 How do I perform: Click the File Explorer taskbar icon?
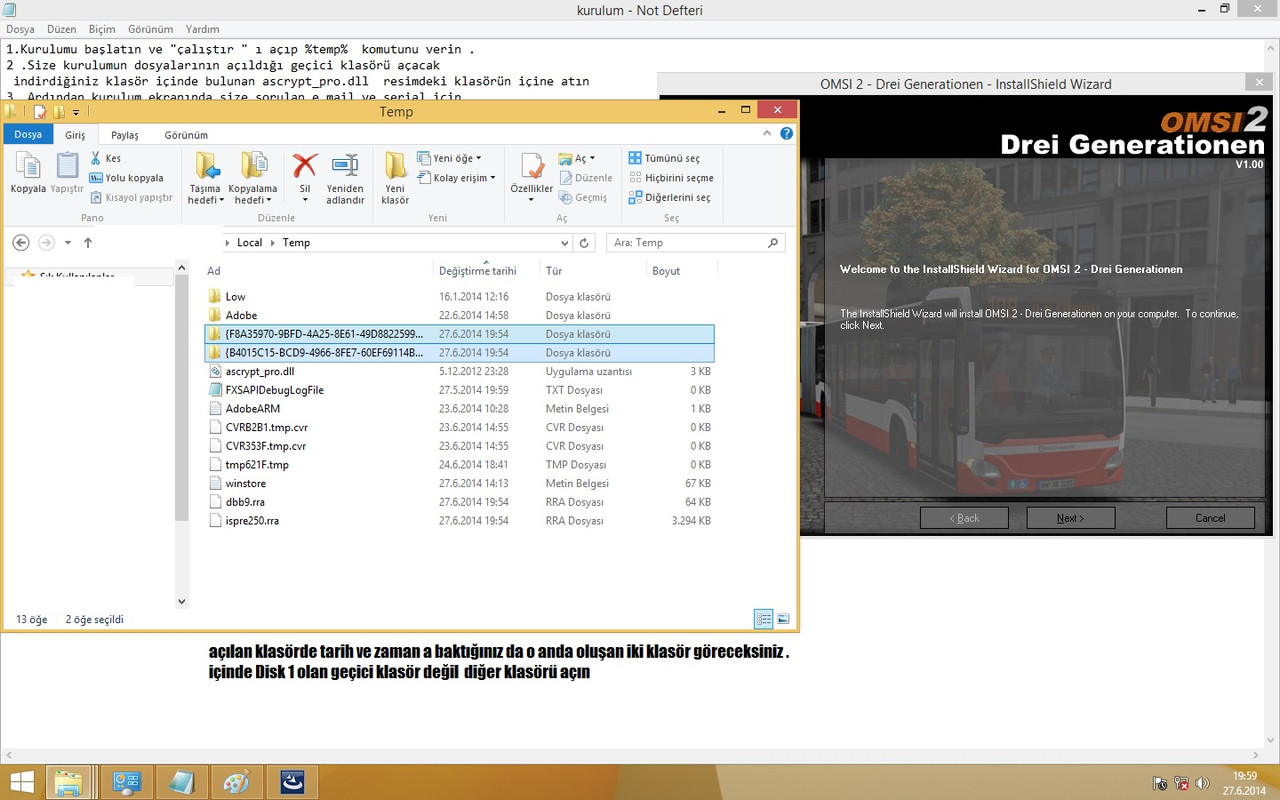tap(68, 782)
